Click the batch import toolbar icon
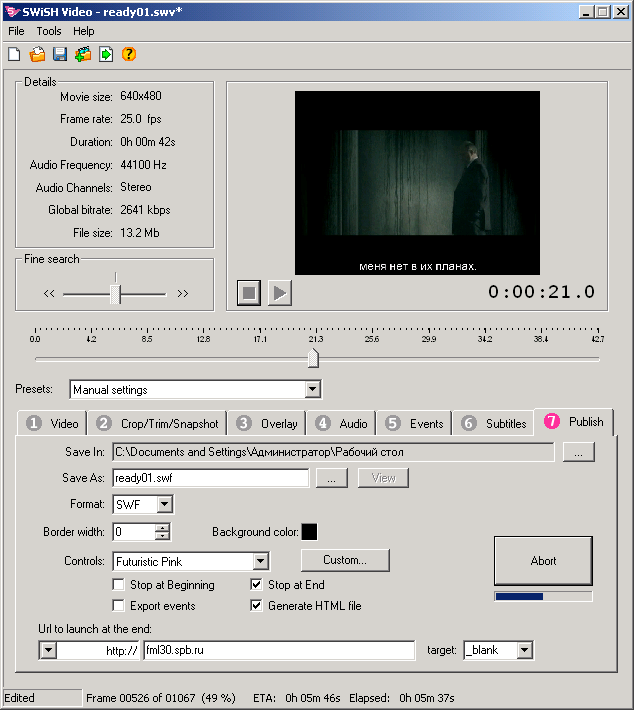Image resolution: width=634 pixels, height=710 pixels. click(x=83, y=54)
